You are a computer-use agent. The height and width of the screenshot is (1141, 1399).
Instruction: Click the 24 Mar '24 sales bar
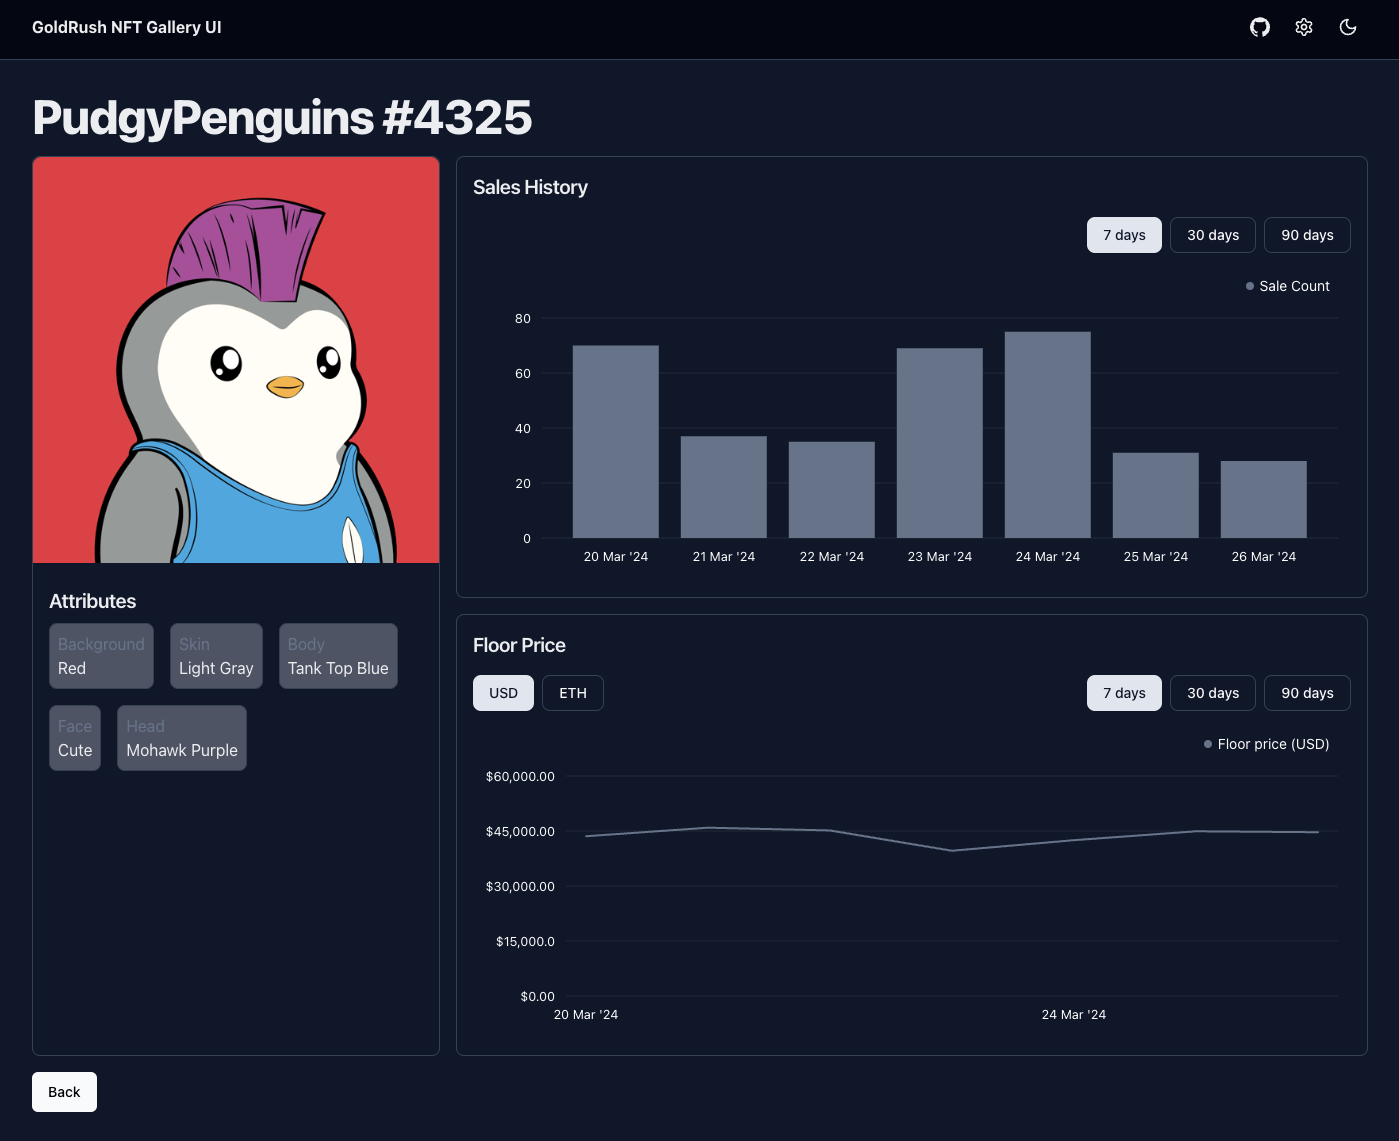(x=1048, y=435)
